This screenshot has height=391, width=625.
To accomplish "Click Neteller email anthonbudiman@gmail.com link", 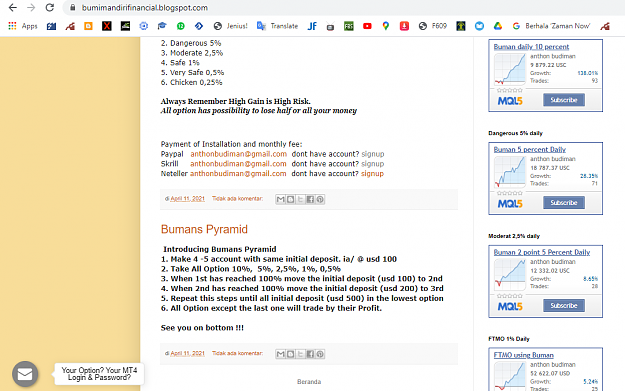I will 238,174.
